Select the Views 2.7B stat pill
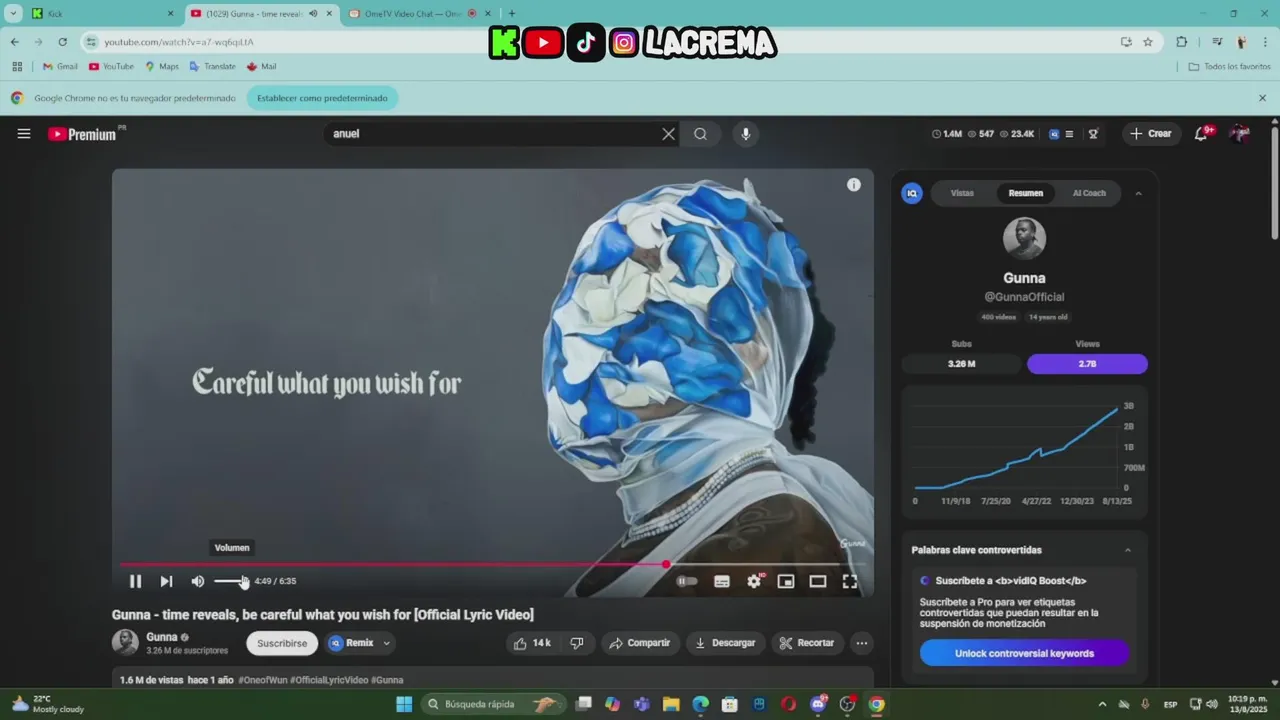The height and width of the screenshot is (720, 1280). pos(1087,364)
